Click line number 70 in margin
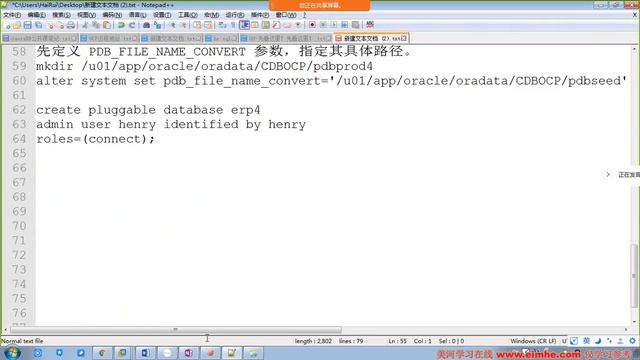640x360 pixels. coord(19,226)
